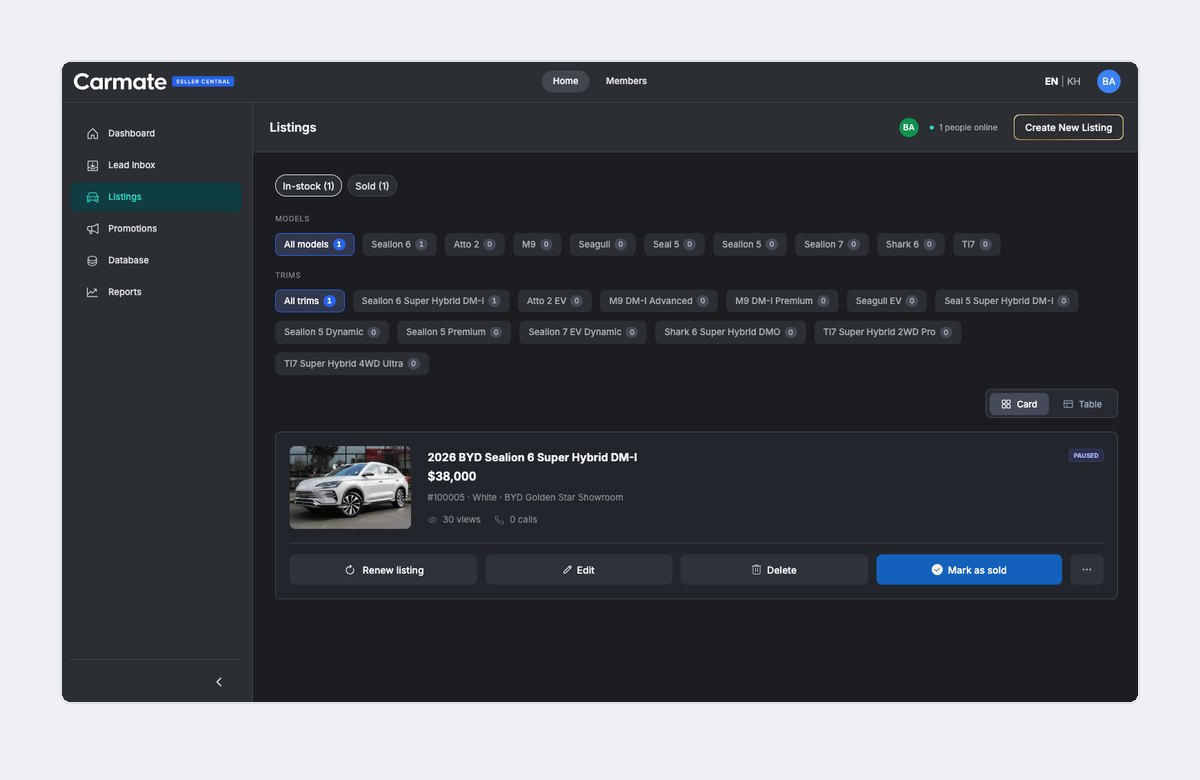This screenshot has height=780, width=1200.
Task: Filter models by Sealion 6
Action: (399, 244)
